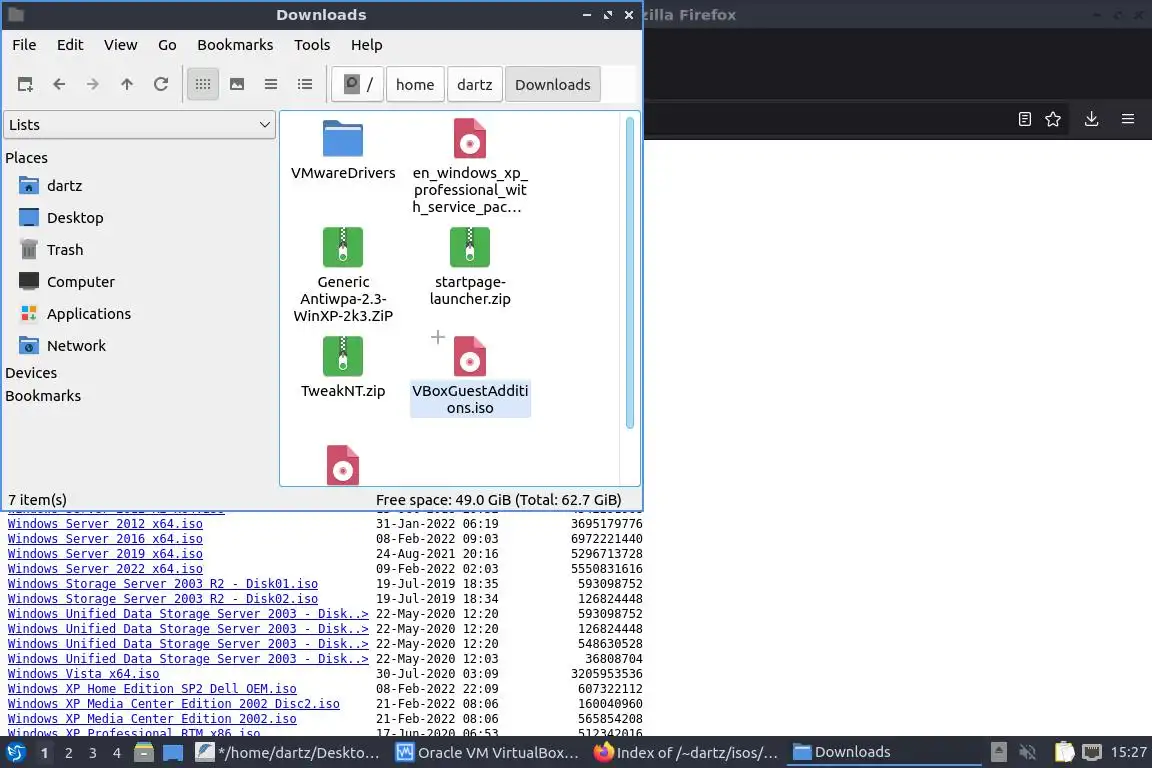Select the TweakNT.zip archive
This screenshot has height=768, width=1152.
coord(343,366)
